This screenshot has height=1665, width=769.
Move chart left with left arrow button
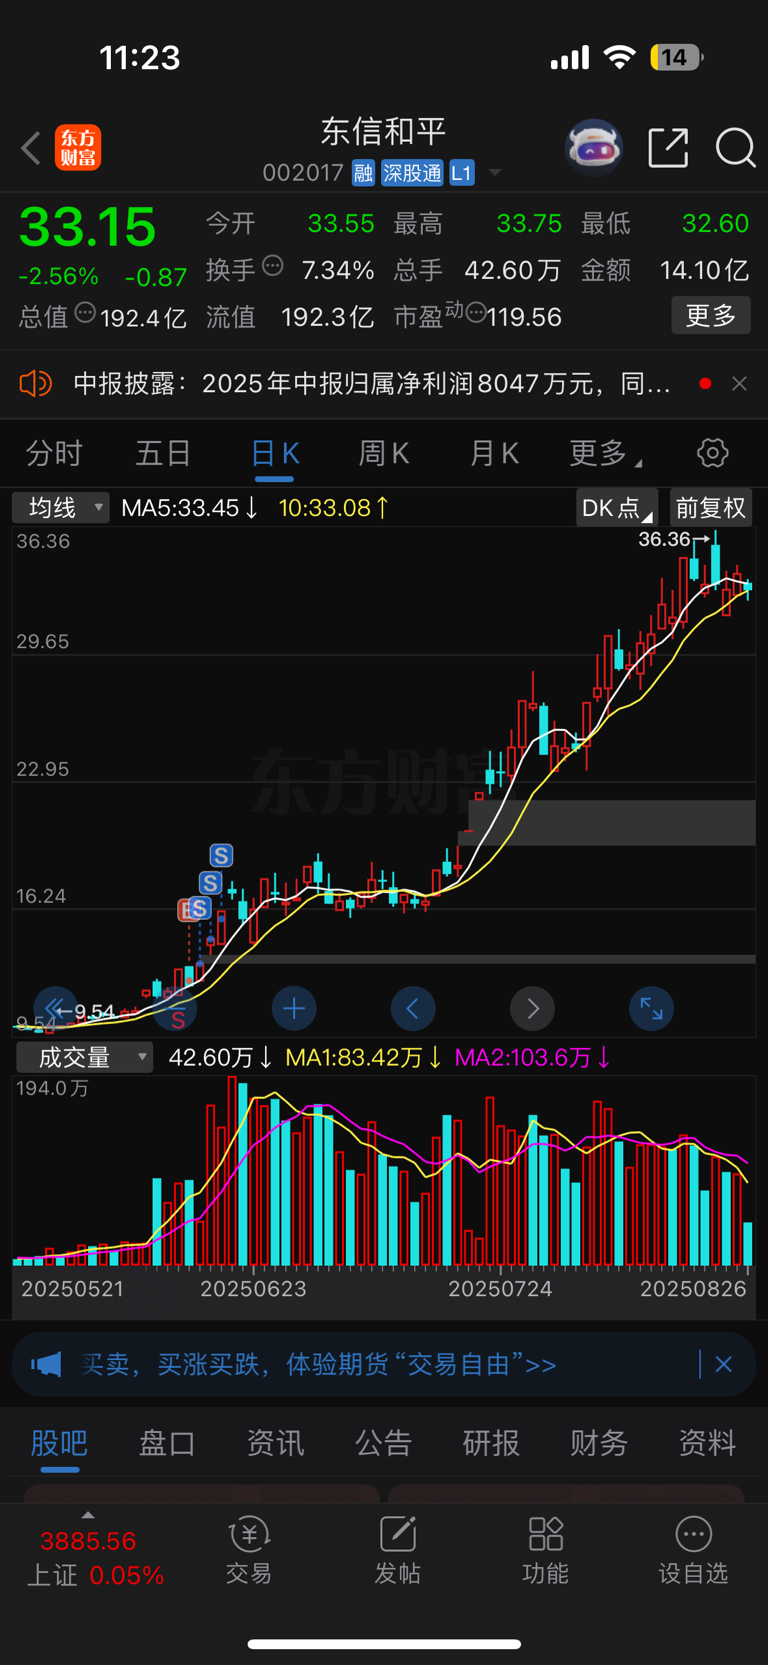413,1008
